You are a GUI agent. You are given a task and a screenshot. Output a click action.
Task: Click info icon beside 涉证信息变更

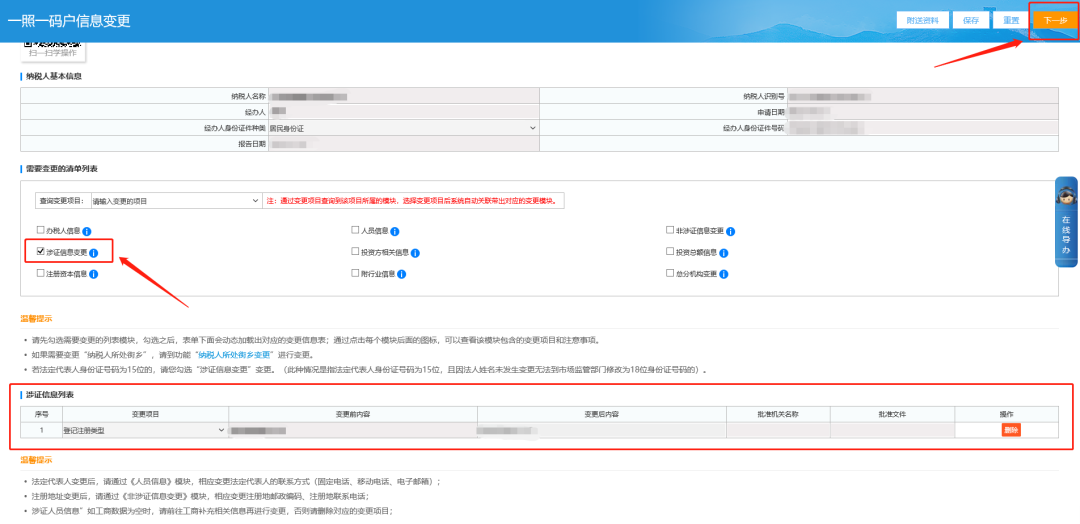tap(93, 253)
